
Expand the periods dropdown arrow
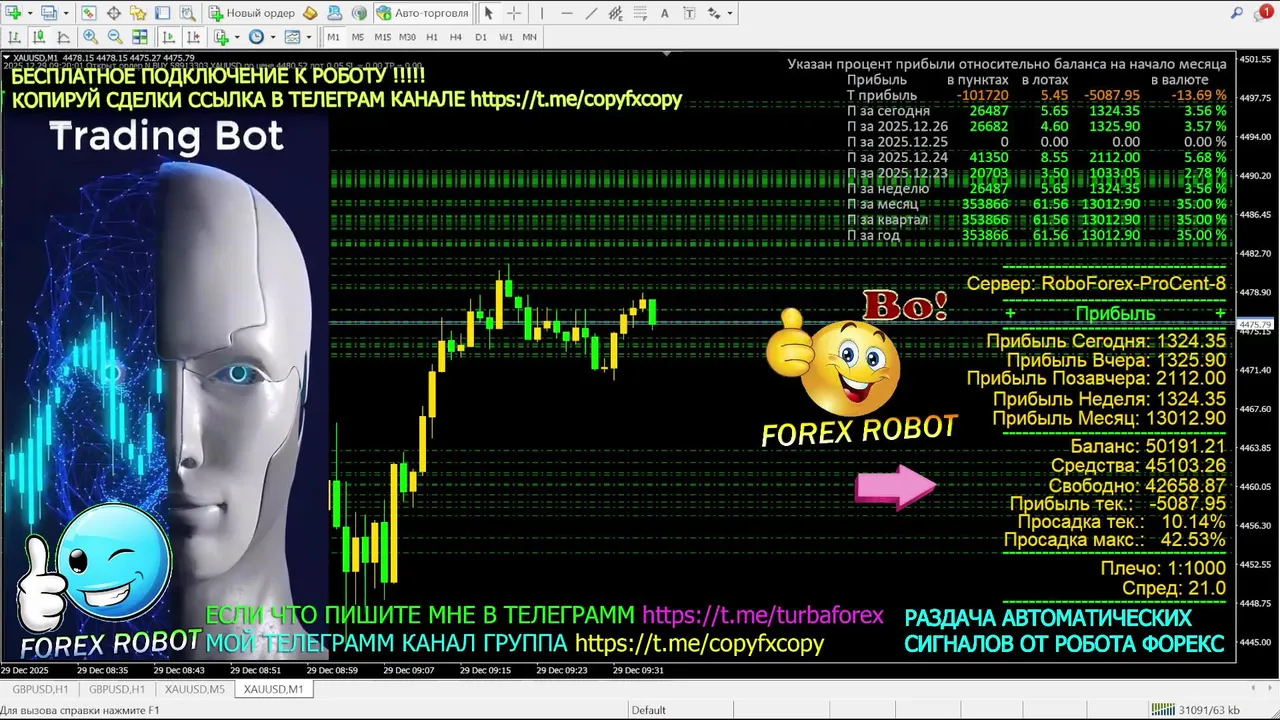point(273,37)
